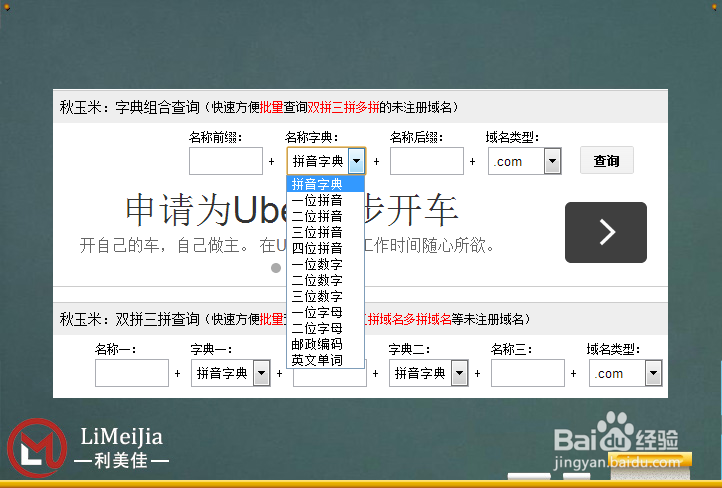This screenshot has width=722, height=488.
Task: Open the 申请为Uber ad headline
Action: pyautogui.click(x=291, y=210)
